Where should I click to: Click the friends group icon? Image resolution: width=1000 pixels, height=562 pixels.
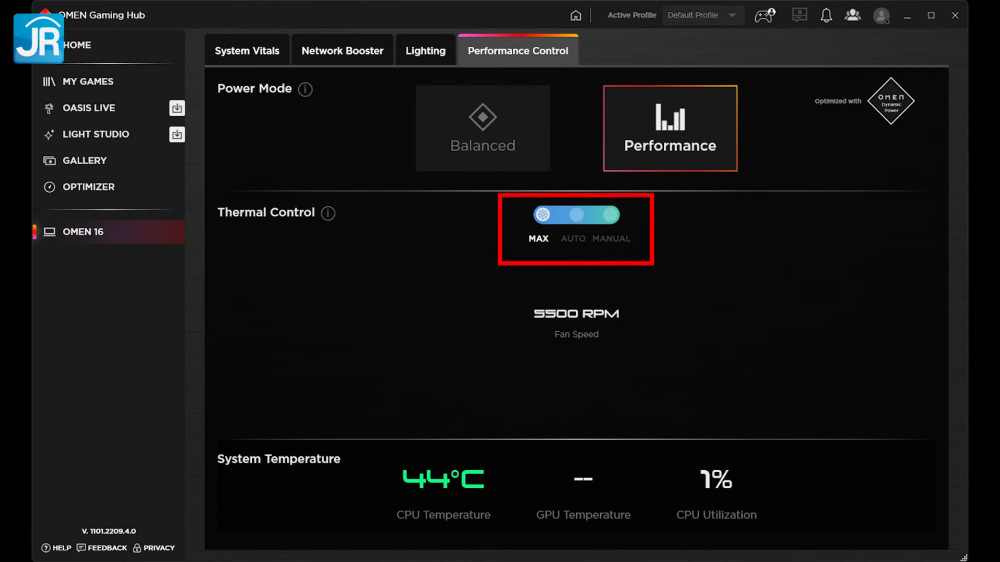coord(852,15)
